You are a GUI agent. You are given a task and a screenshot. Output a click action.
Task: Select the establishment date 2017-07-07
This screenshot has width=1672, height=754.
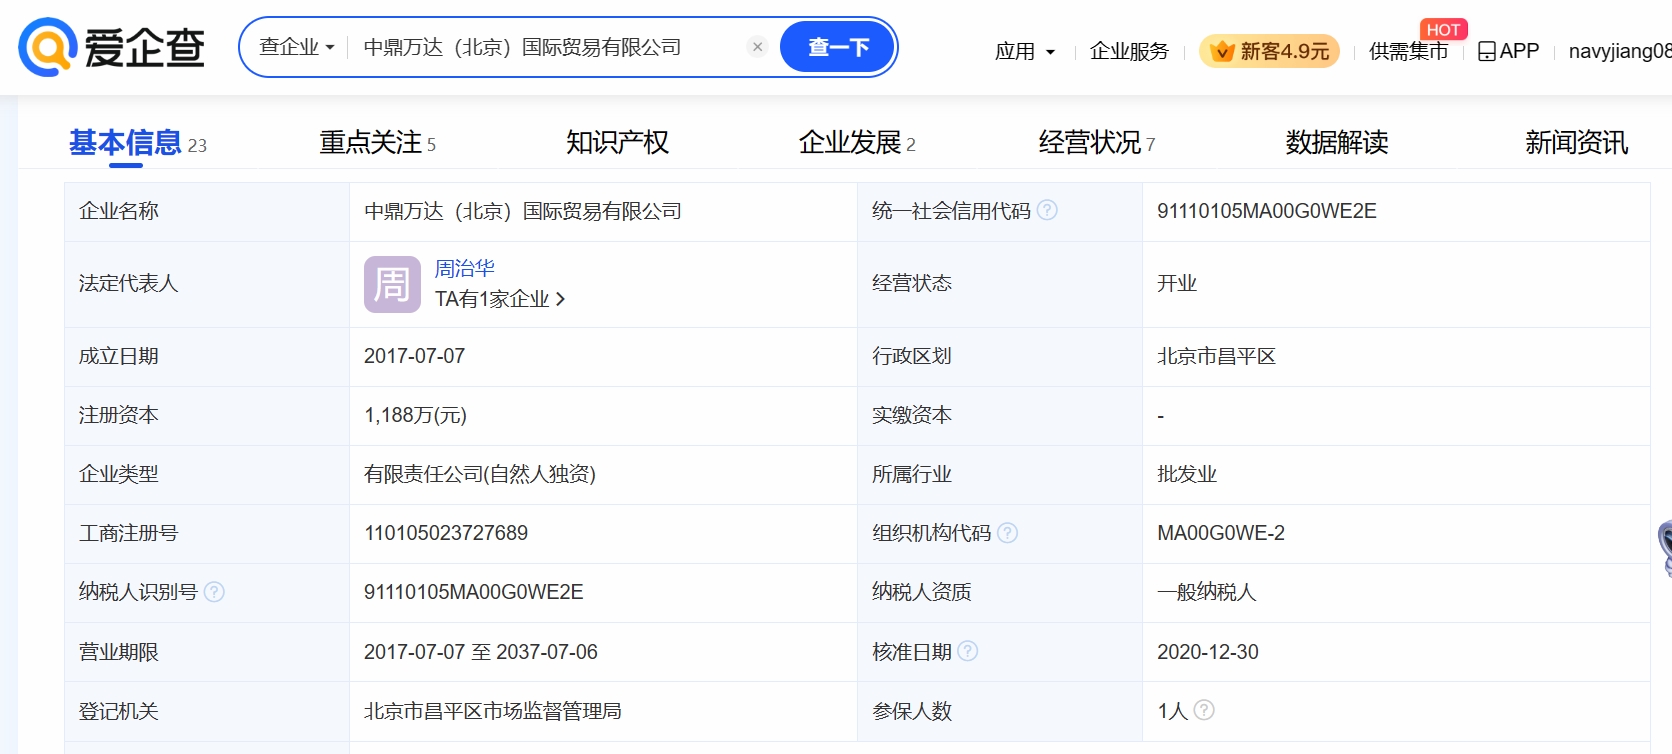tap(414, 356)
